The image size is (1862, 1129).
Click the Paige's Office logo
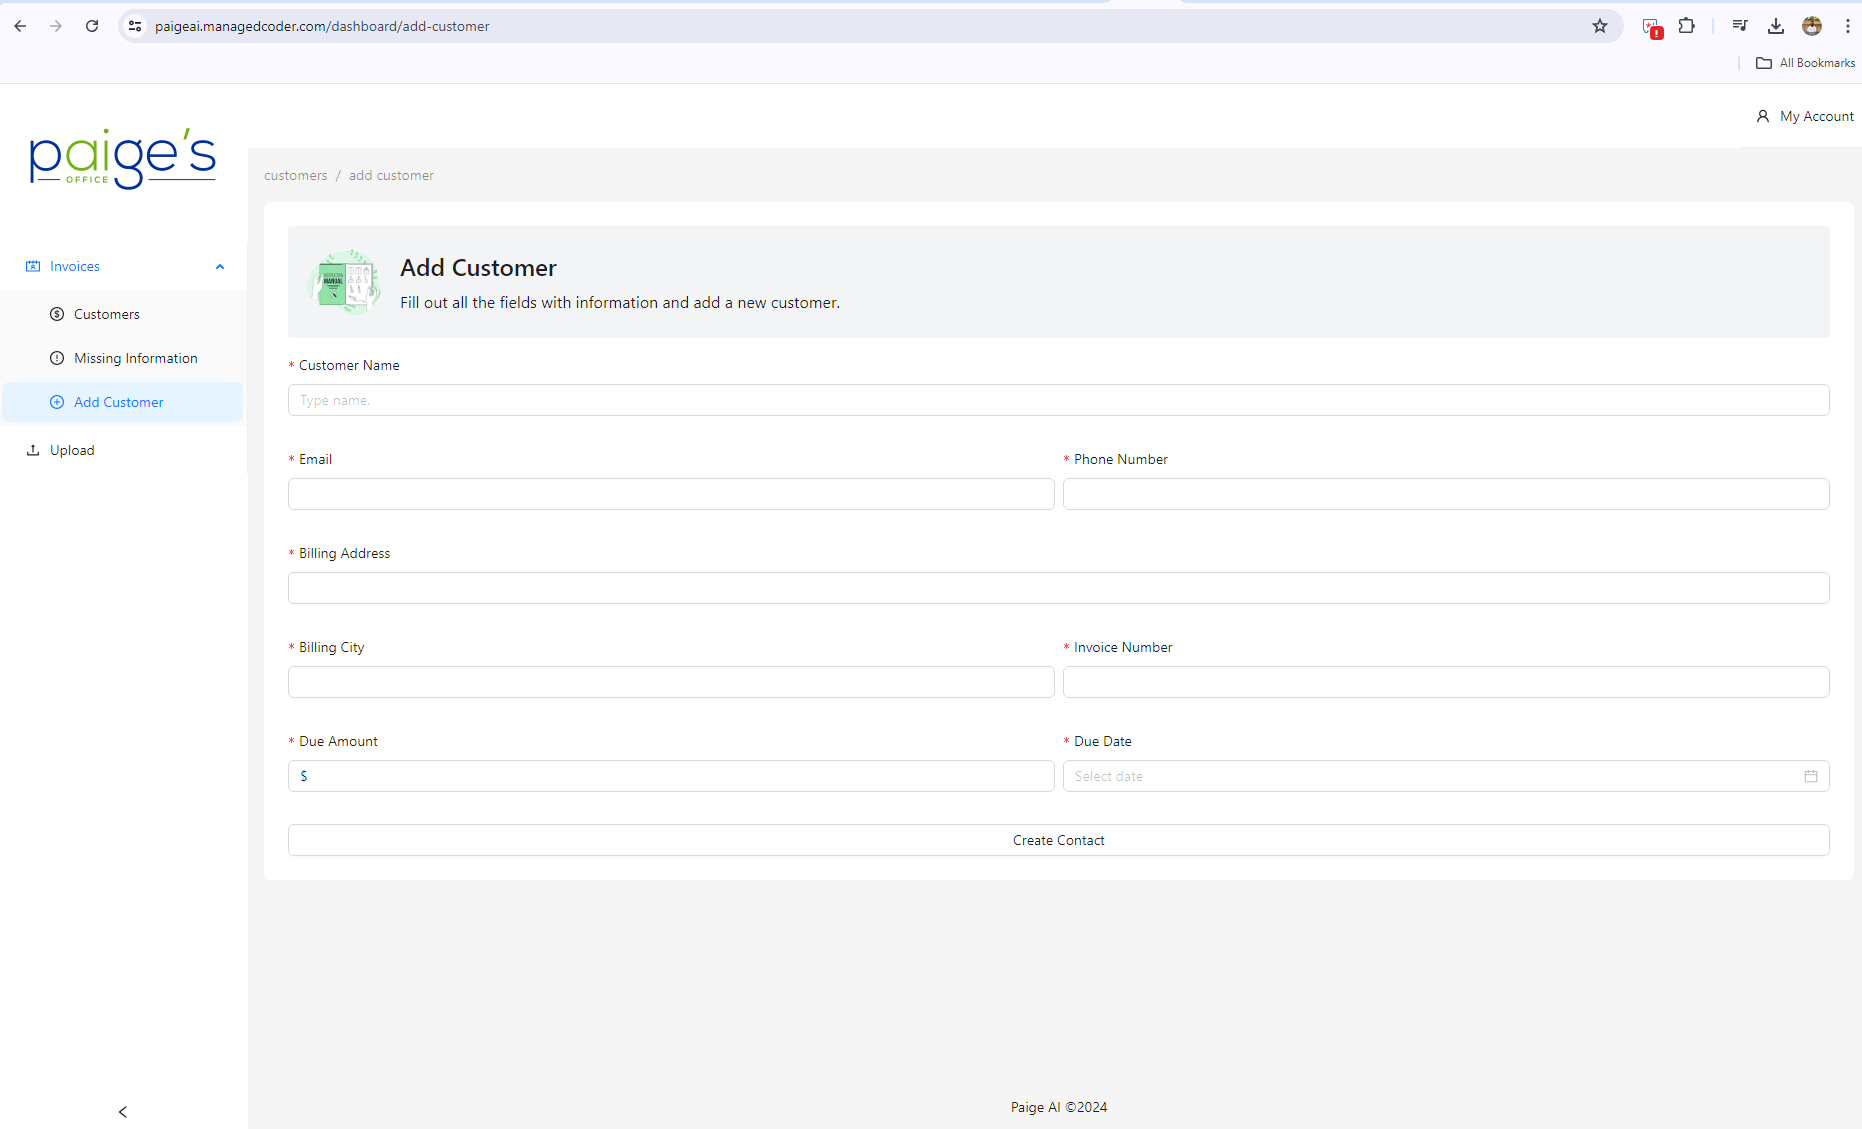coord(123,159)
